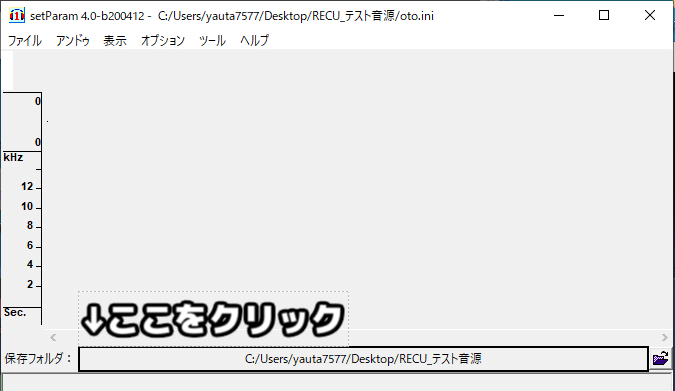Click the 保存フォルダ path input field
Screen dimensions: 675x391
[363, 359]
